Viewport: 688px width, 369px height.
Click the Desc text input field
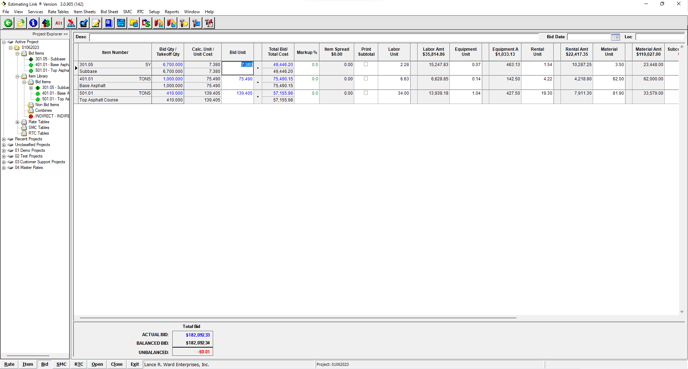[314, 37]
